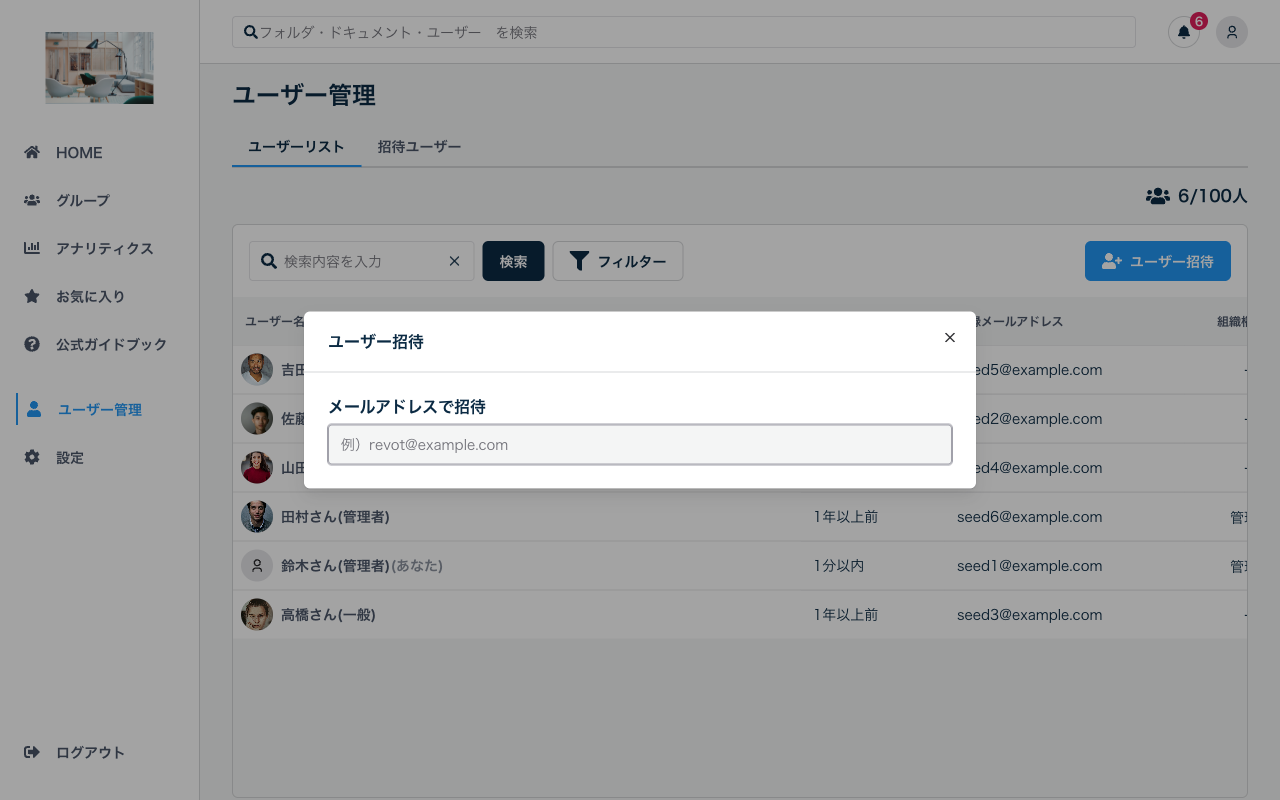The image size is (1280, 800).
Task: Click the ユーザー招待 invite button
Action: pyautogui.click(x=1157, y=260)
